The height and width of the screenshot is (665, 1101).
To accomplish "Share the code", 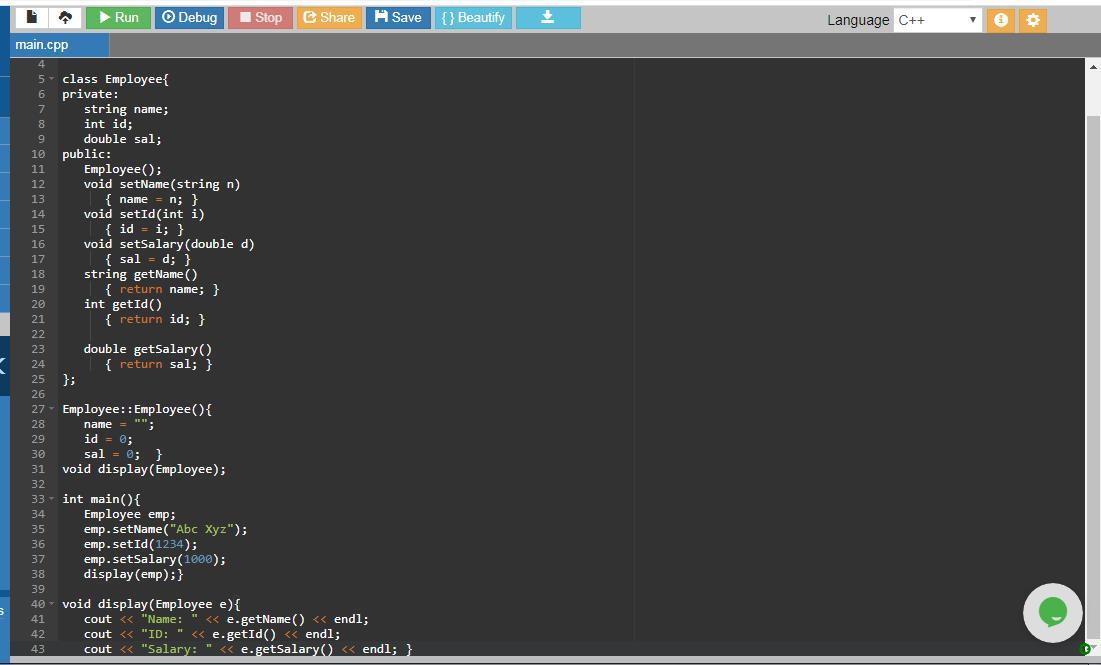I will (x=329, y=18).
